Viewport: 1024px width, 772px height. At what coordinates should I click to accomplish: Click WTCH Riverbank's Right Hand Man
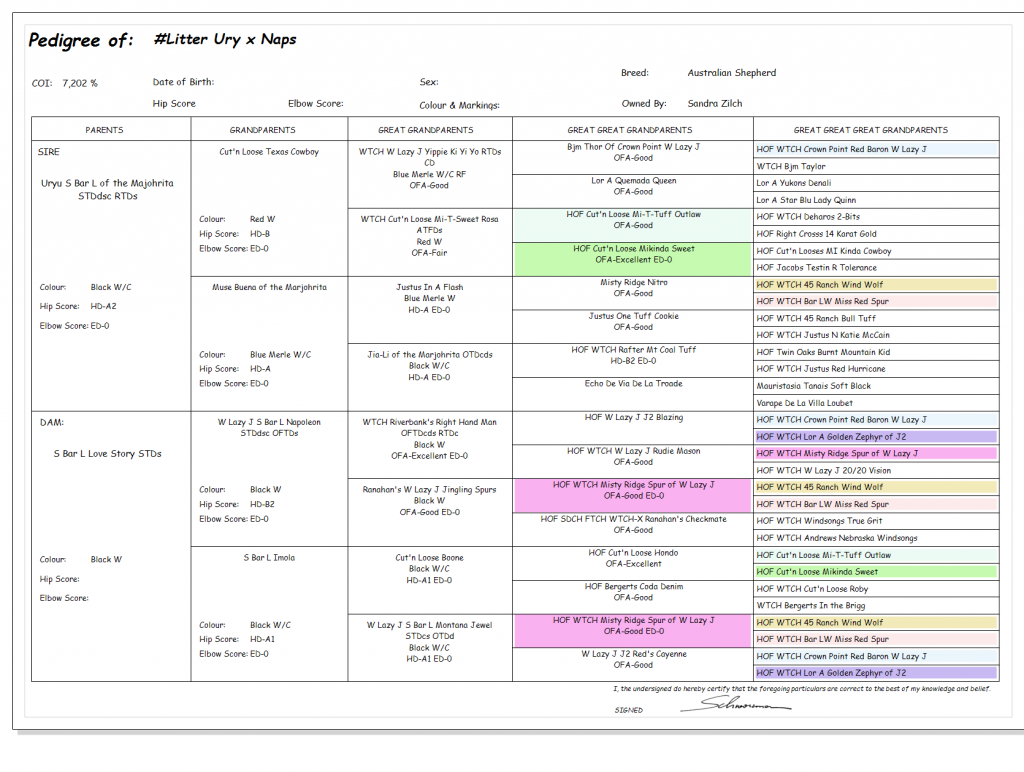(429, 422)
